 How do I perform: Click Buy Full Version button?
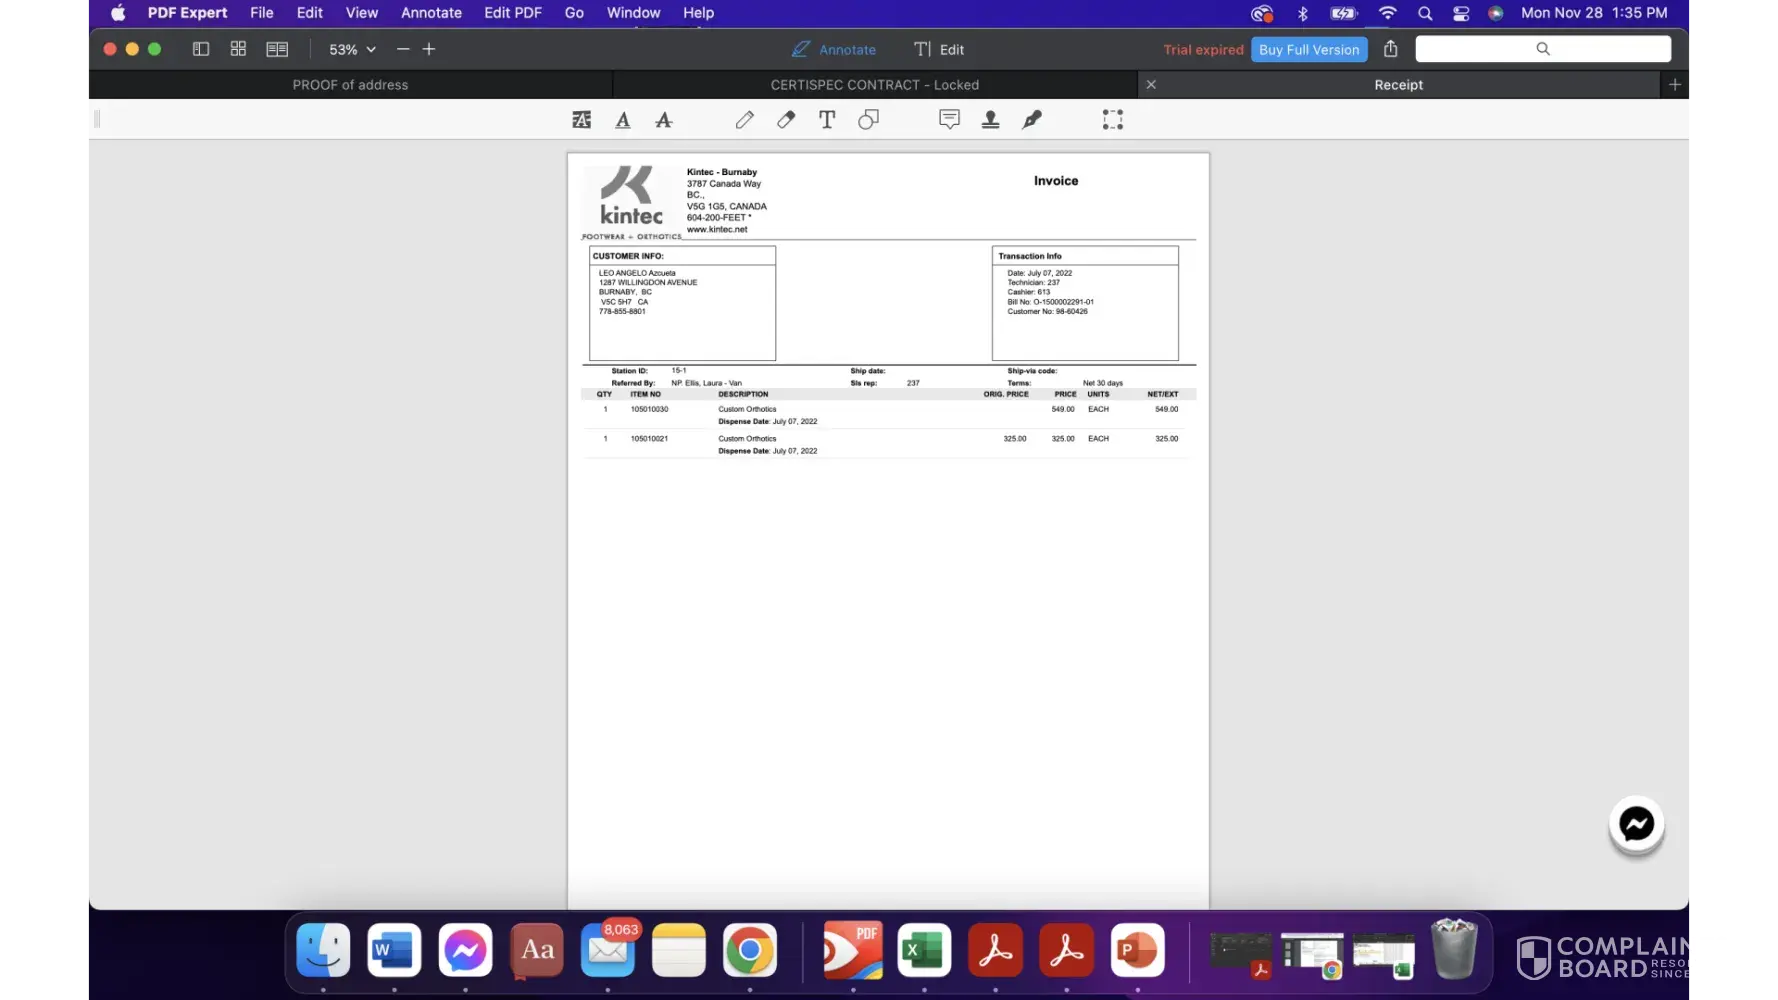coord(1308,50)
